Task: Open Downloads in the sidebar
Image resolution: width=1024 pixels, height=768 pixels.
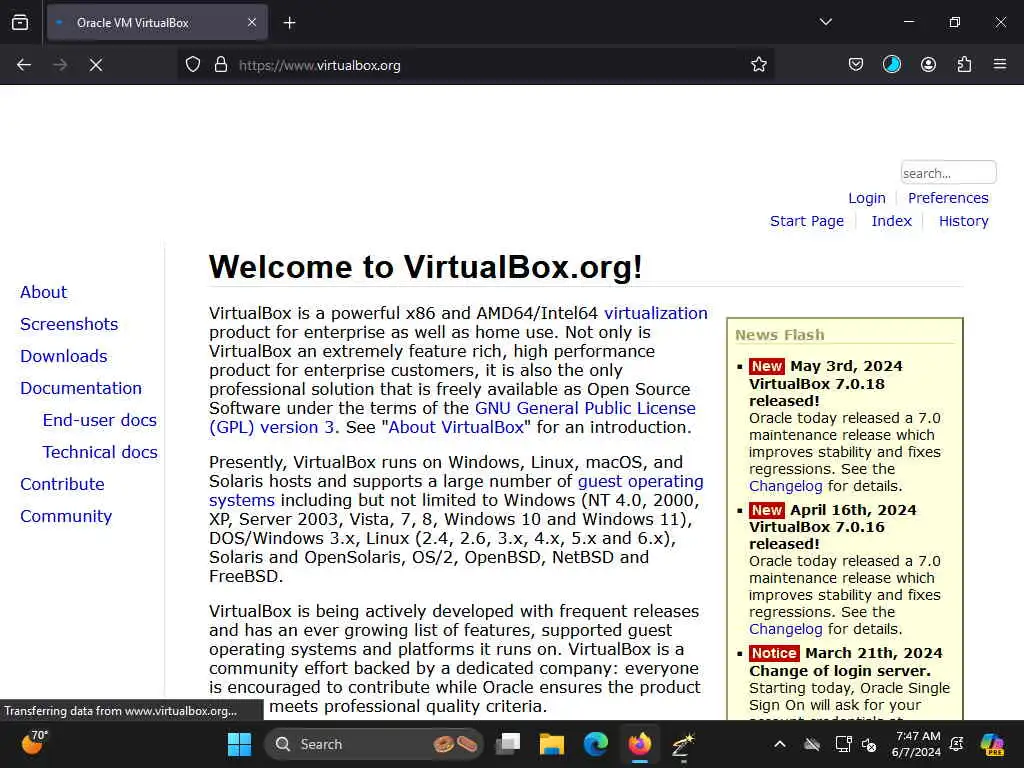Action: tap(63, 356)
